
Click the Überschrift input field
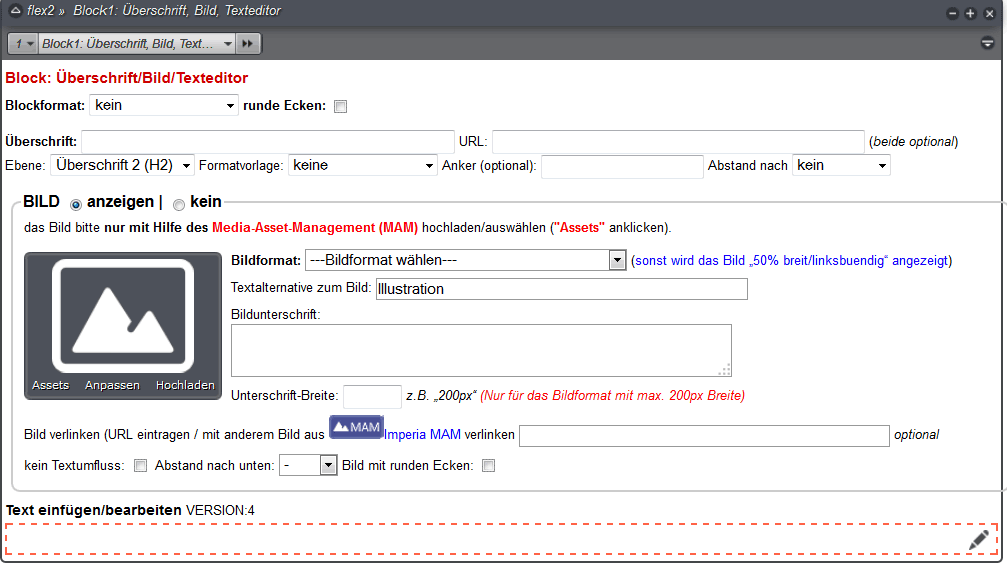pyautogui.click(x=268, y=142)
